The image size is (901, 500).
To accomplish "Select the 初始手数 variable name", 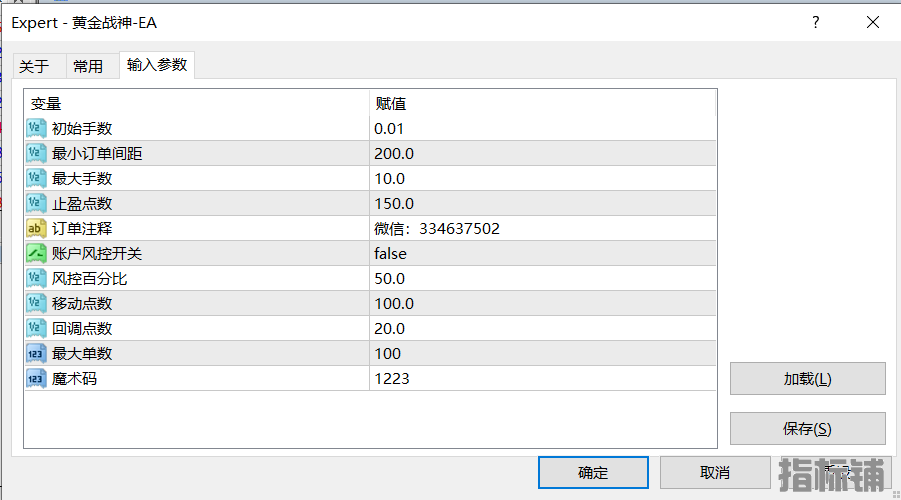I will [82, 129].
